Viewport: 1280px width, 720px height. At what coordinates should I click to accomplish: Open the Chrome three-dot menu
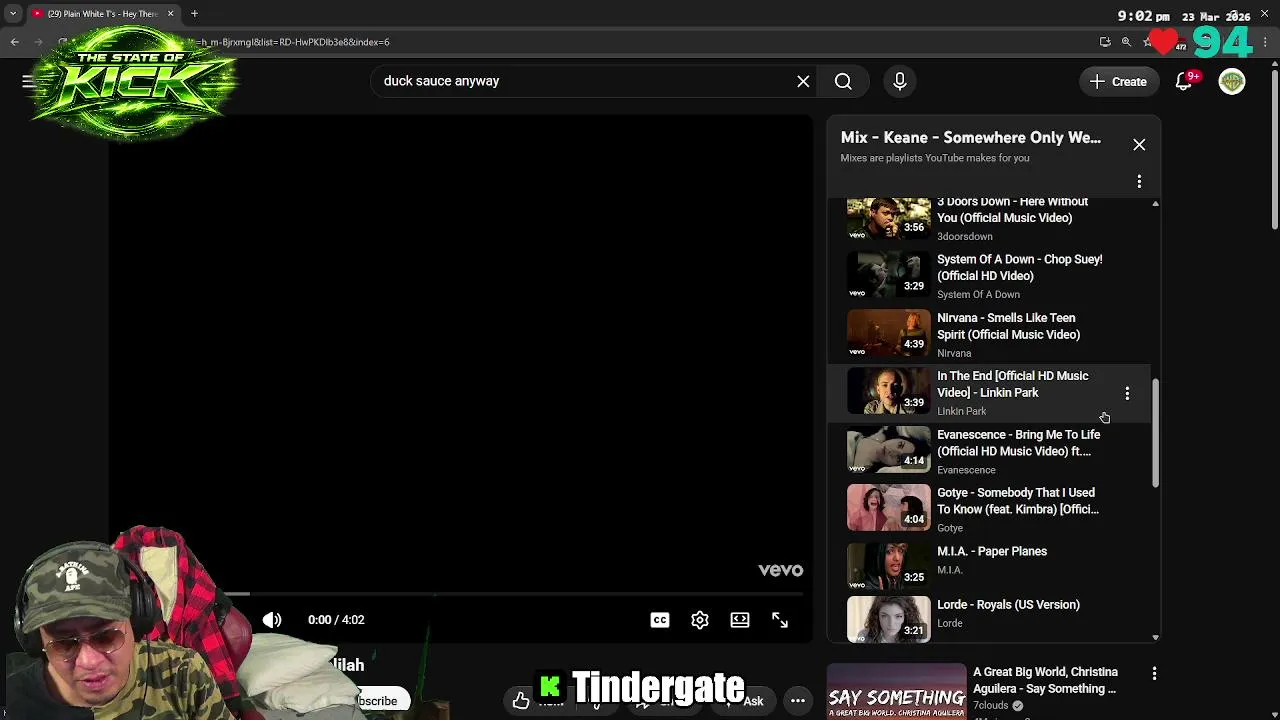pos(1266,42)
